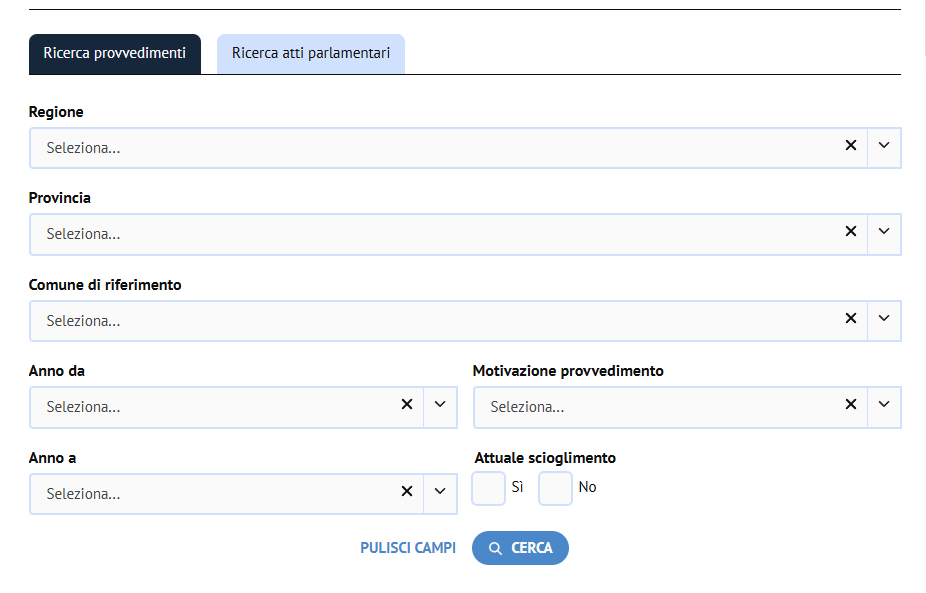Switch to Ricerca atti parlamentari tab

[311, 54]
